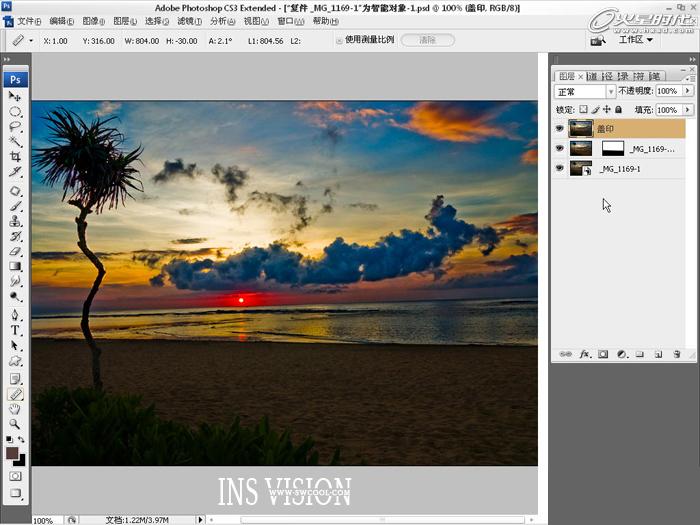
Task: Open the 编辑 menu
Action: pyautogui.click(x=62, y=21)
